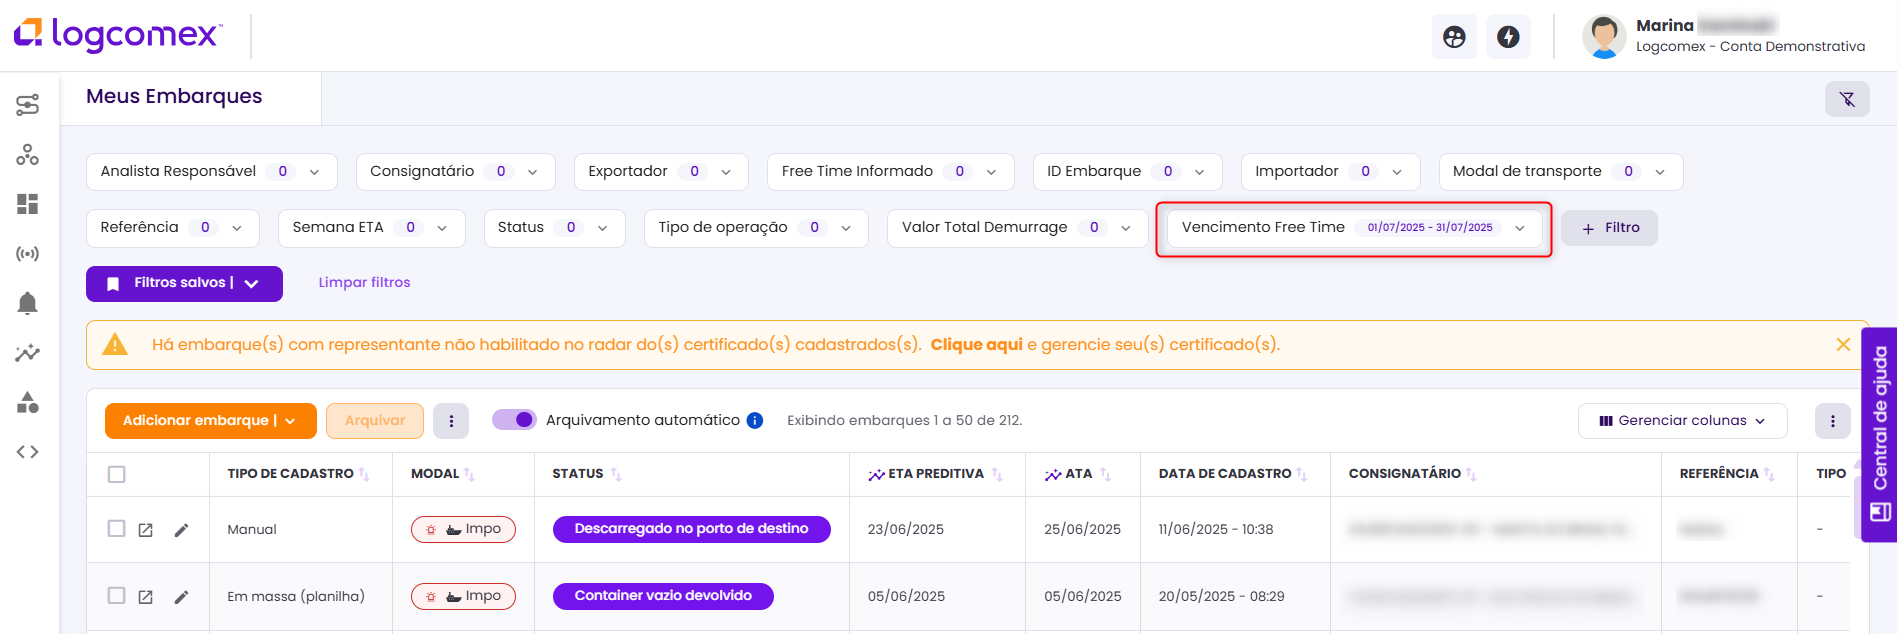Viewport: 1899px width, 634px height.
Task: Click the pencil edit icon on Manual row
Action: click(181, 530)
